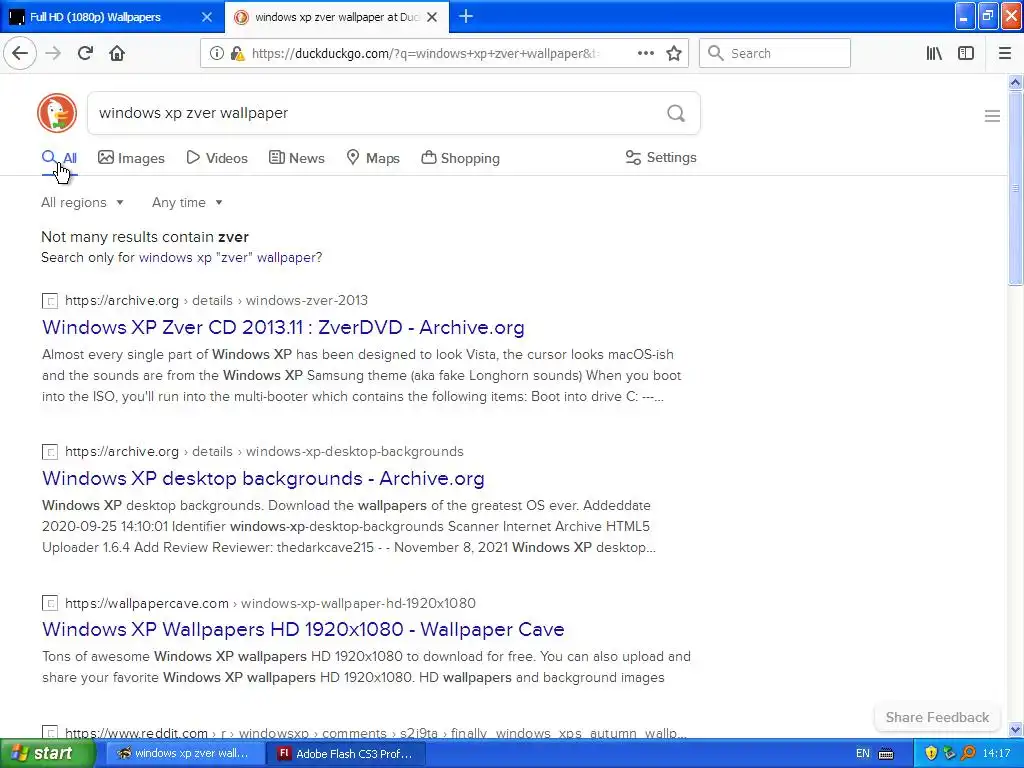Switch to News results

point(296,158)
